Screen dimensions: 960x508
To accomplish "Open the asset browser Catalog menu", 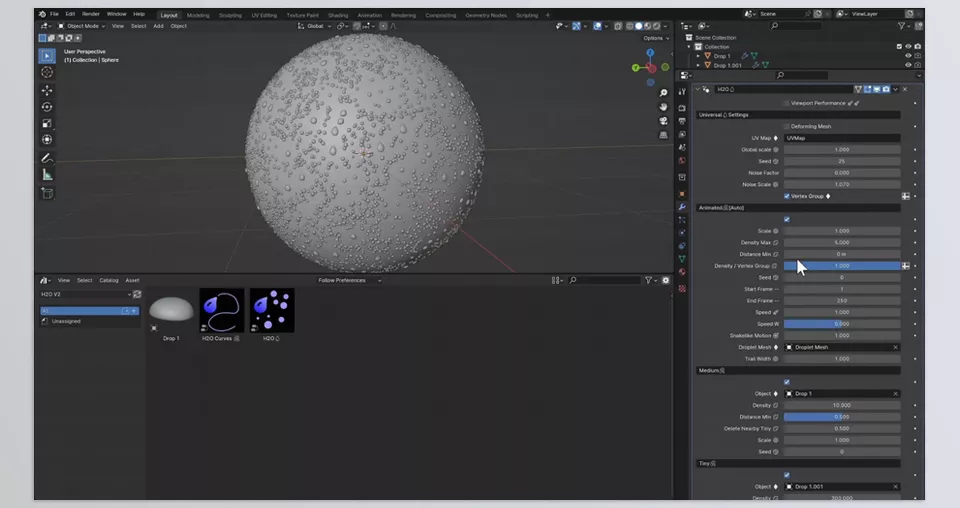I will (x=108, y=280).
